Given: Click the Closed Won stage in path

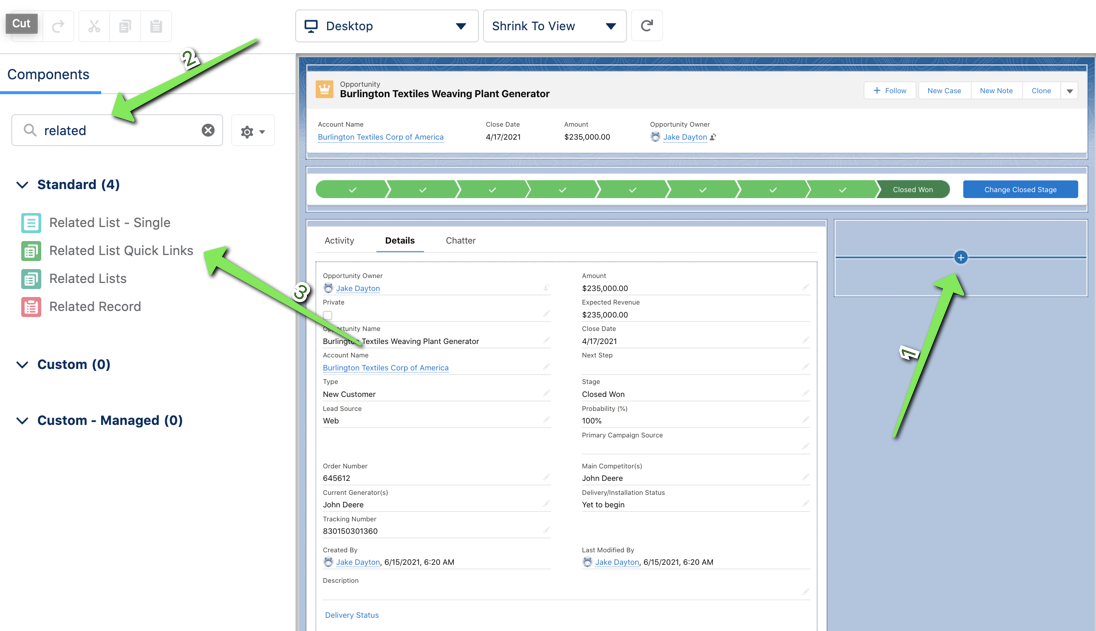Looking at the screenshot, I should 913,189.
